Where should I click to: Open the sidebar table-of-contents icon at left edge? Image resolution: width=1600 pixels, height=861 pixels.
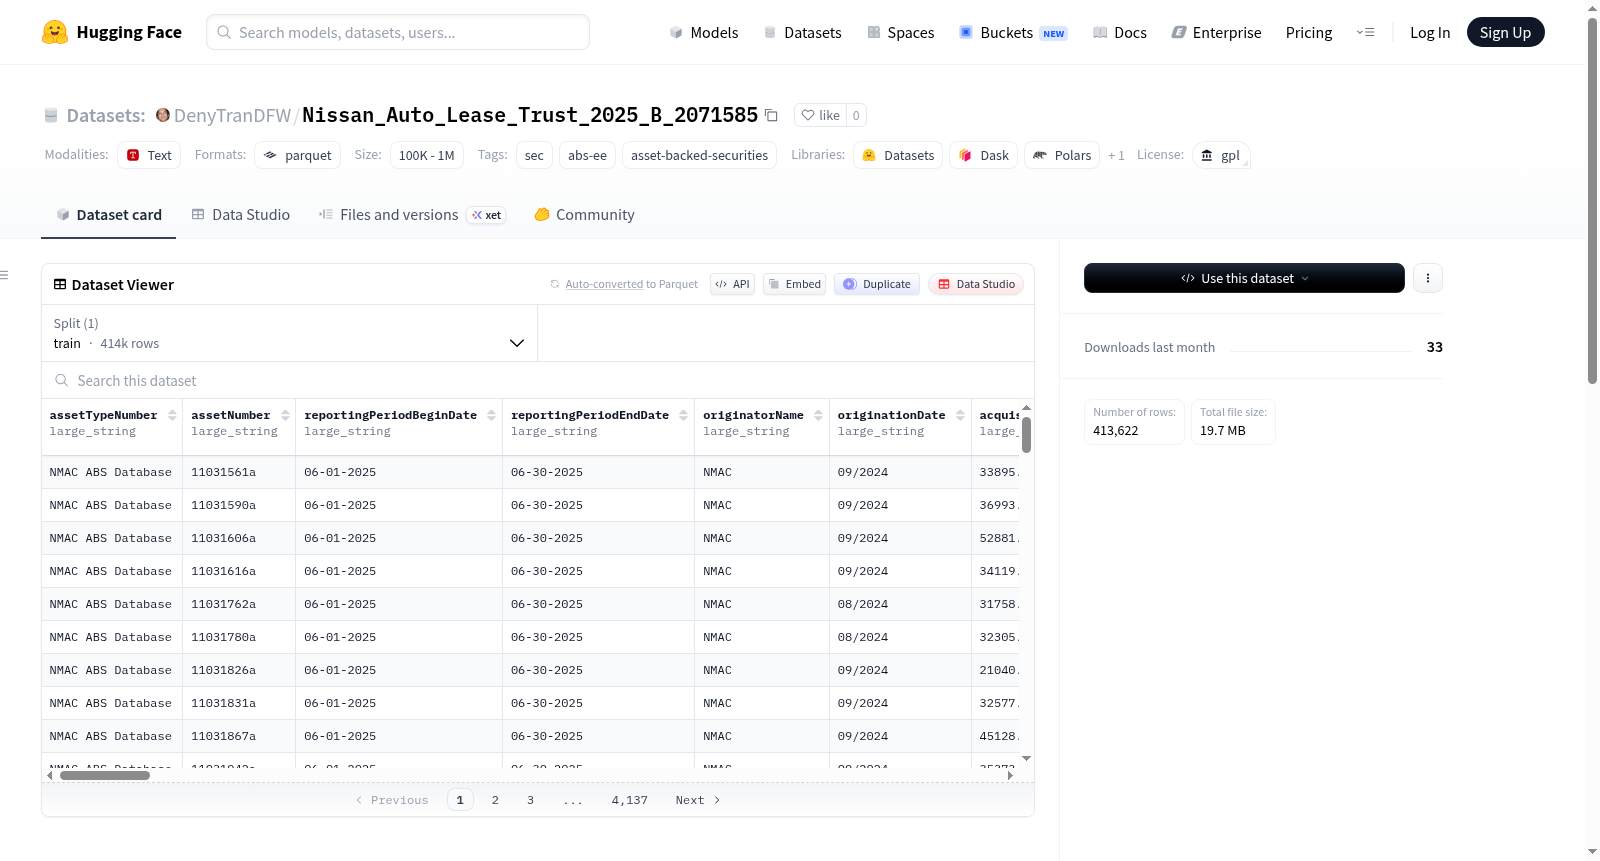(x=4, y=275)
